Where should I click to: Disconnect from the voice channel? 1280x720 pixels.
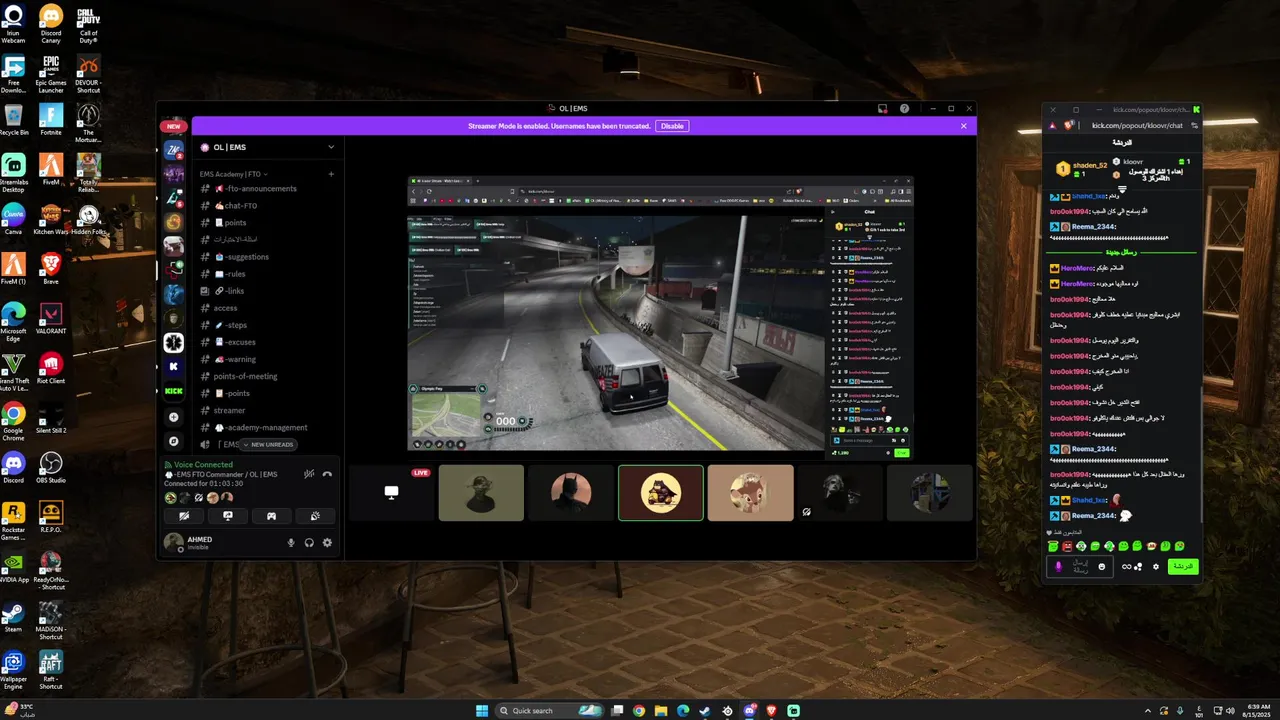[x=327, y=474]
